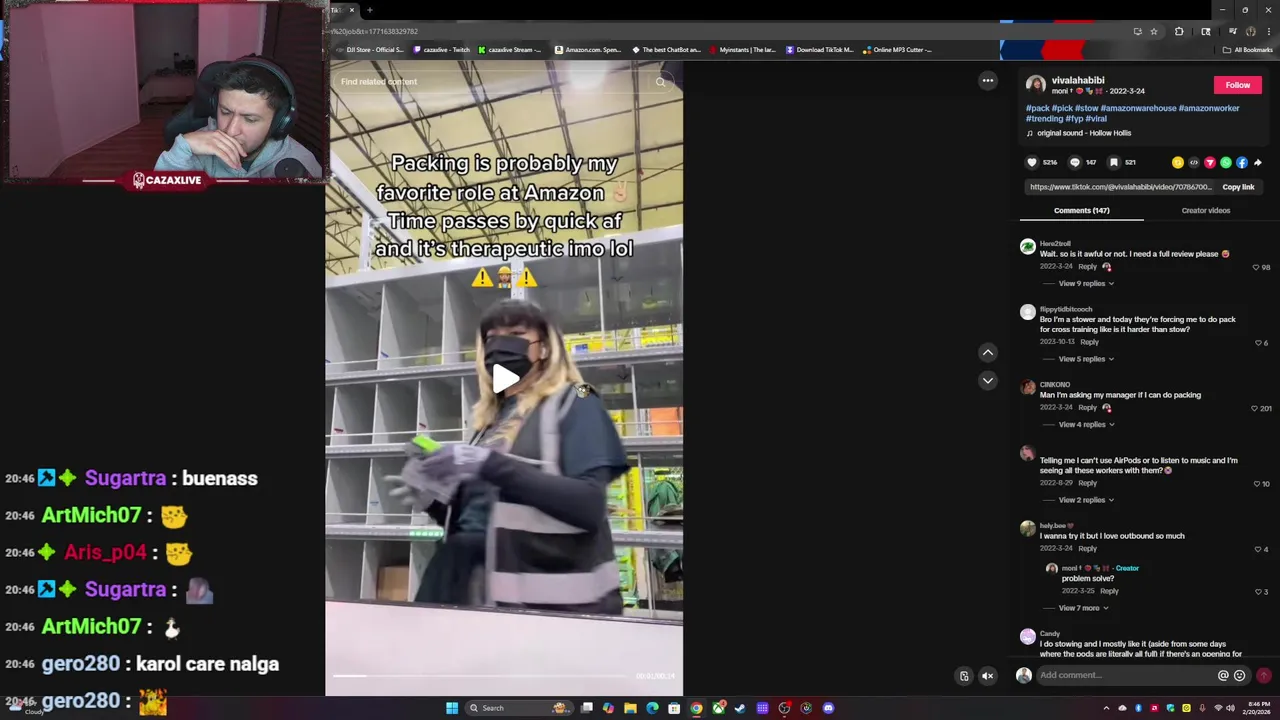This screenshot has width=1280, height=720.
Task: Open the #amazonwarehouse hashtag
Action: tap(1138, 108)
